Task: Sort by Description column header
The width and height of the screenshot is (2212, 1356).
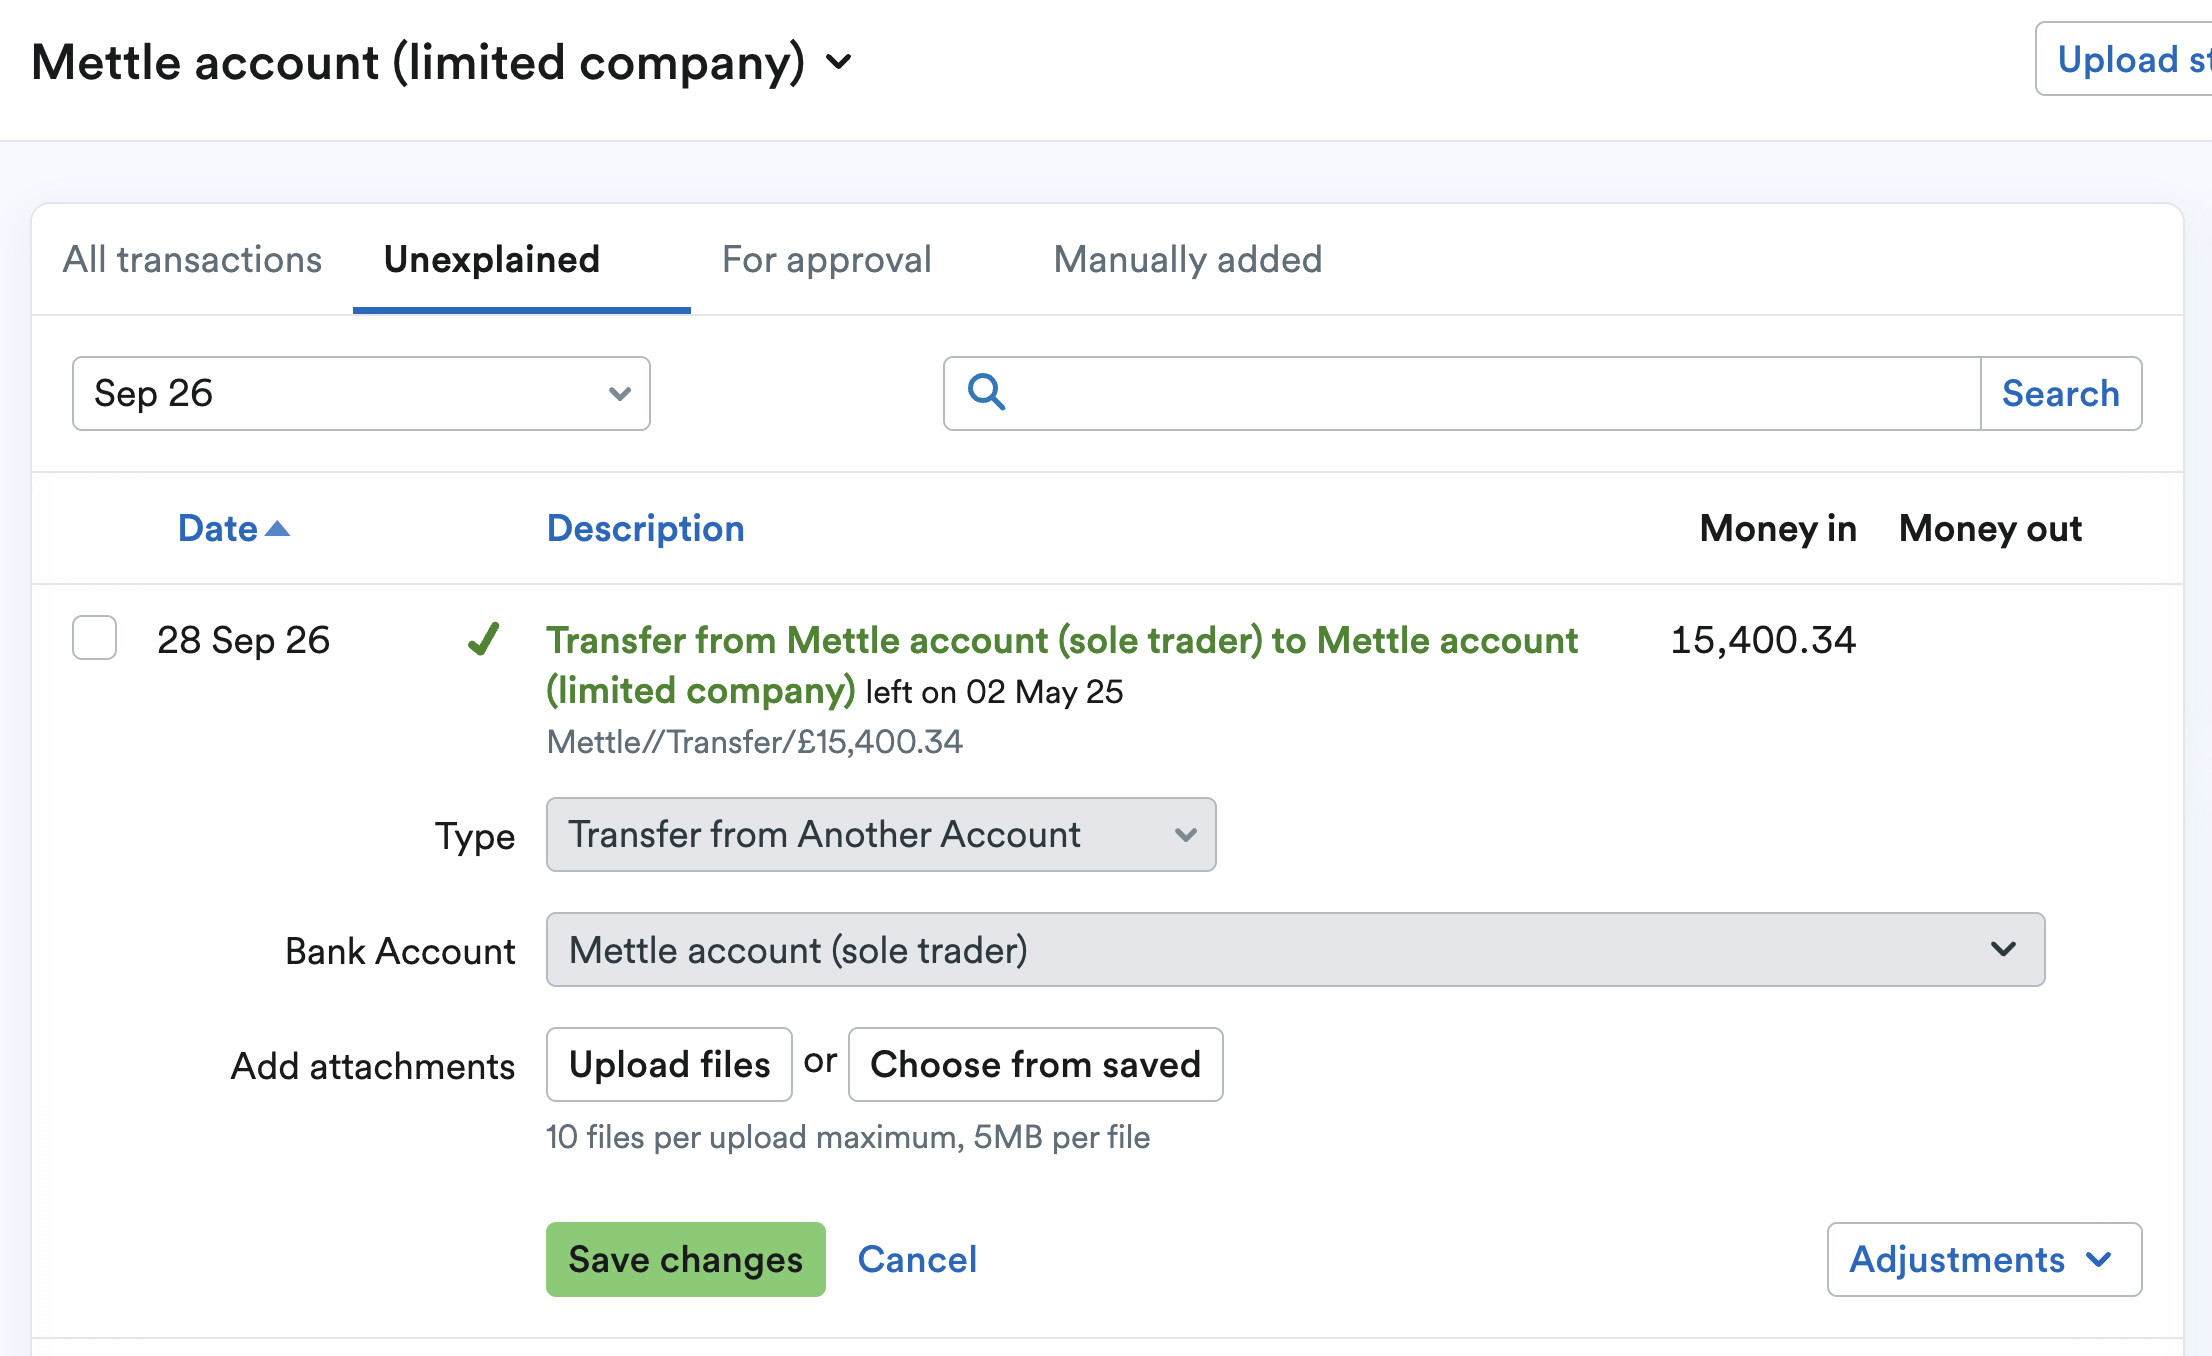Action: (x=646, y=529)
